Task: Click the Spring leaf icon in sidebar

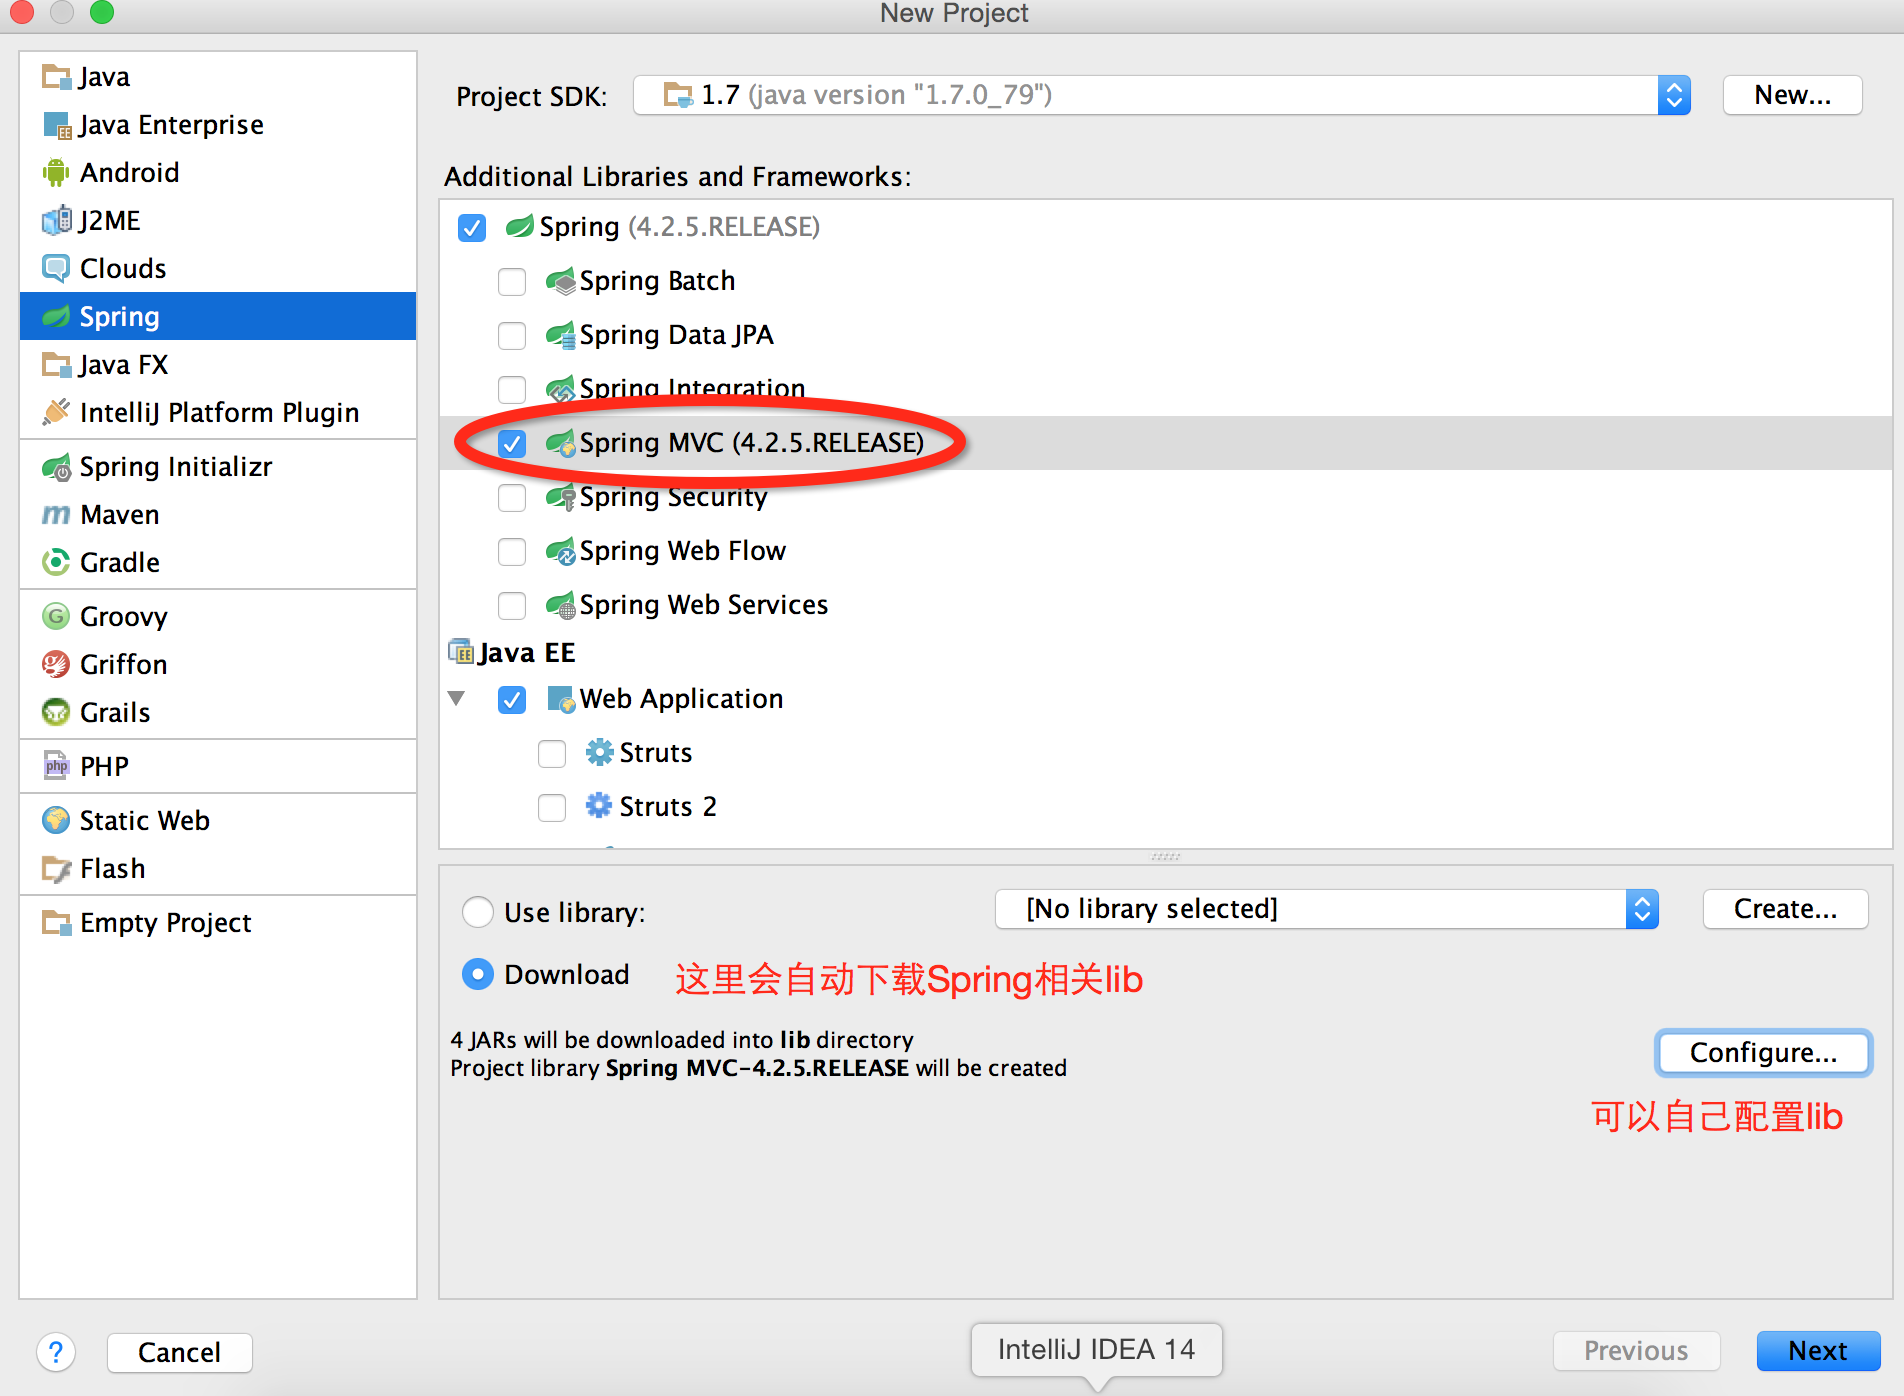Action: point(56,317)
